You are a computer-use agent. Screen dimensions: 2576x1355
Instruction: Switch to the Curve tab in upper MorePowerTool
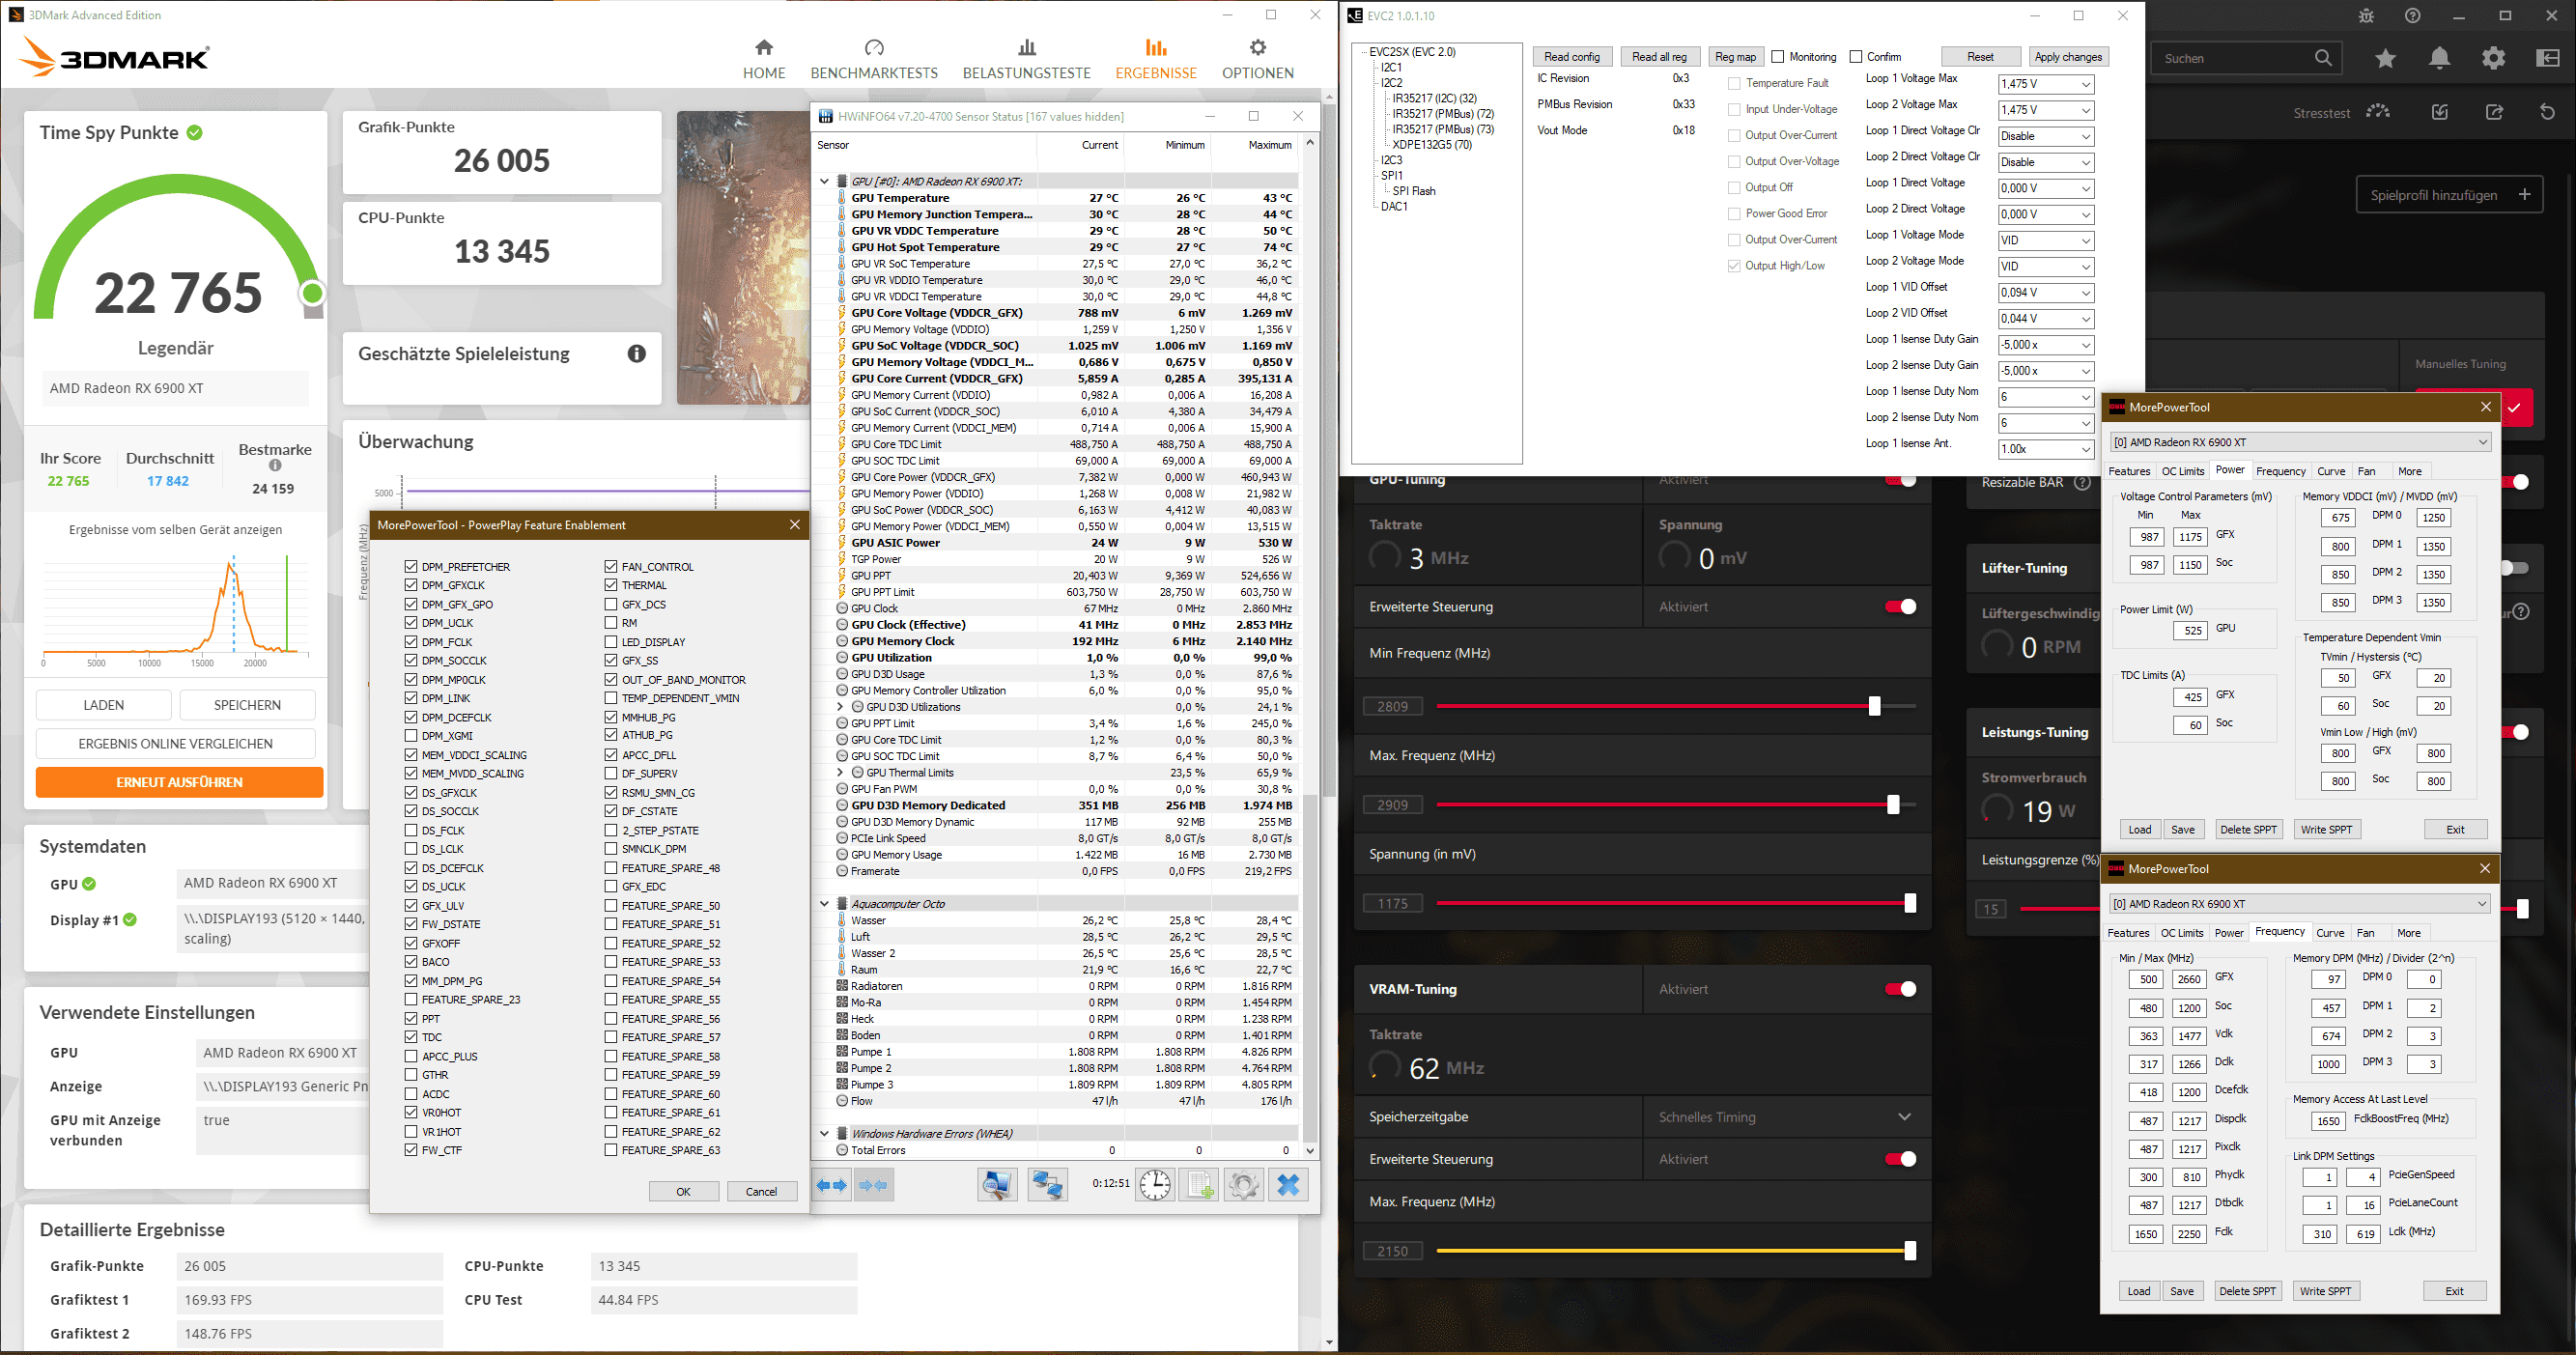click(2331, 471)
